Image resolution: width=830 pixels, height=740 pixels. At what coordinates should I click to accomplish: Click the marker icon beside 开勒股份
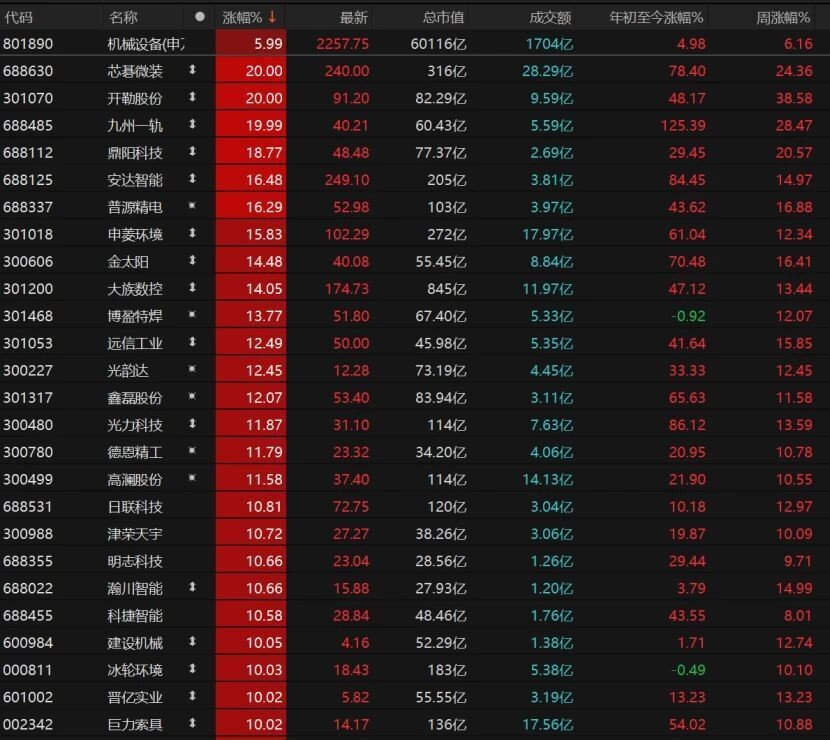[192, 97]
